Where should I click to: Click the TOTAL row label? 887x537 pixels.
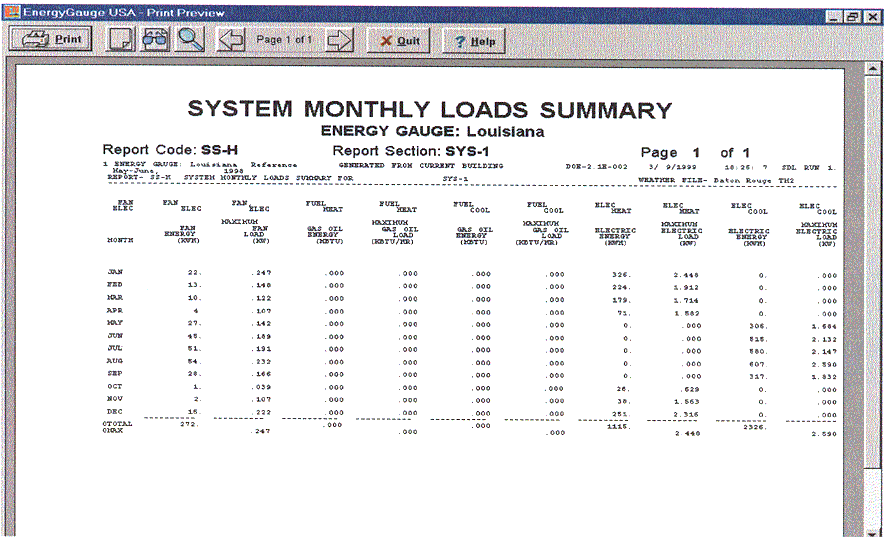(117, 424)
